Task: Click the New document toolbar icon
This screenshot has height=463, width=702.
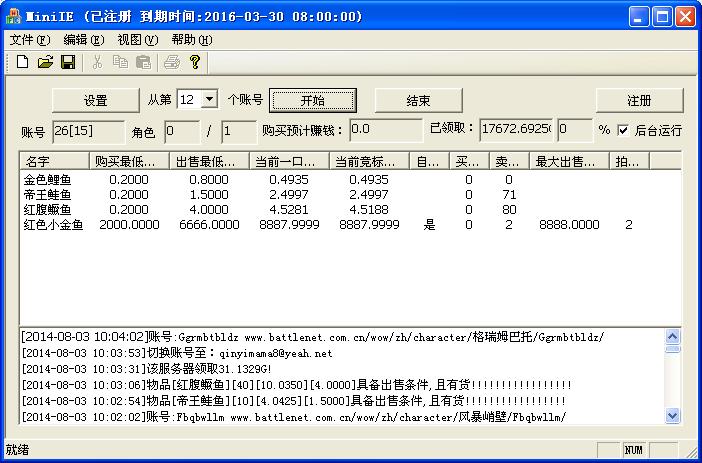Action: point(22,62)
